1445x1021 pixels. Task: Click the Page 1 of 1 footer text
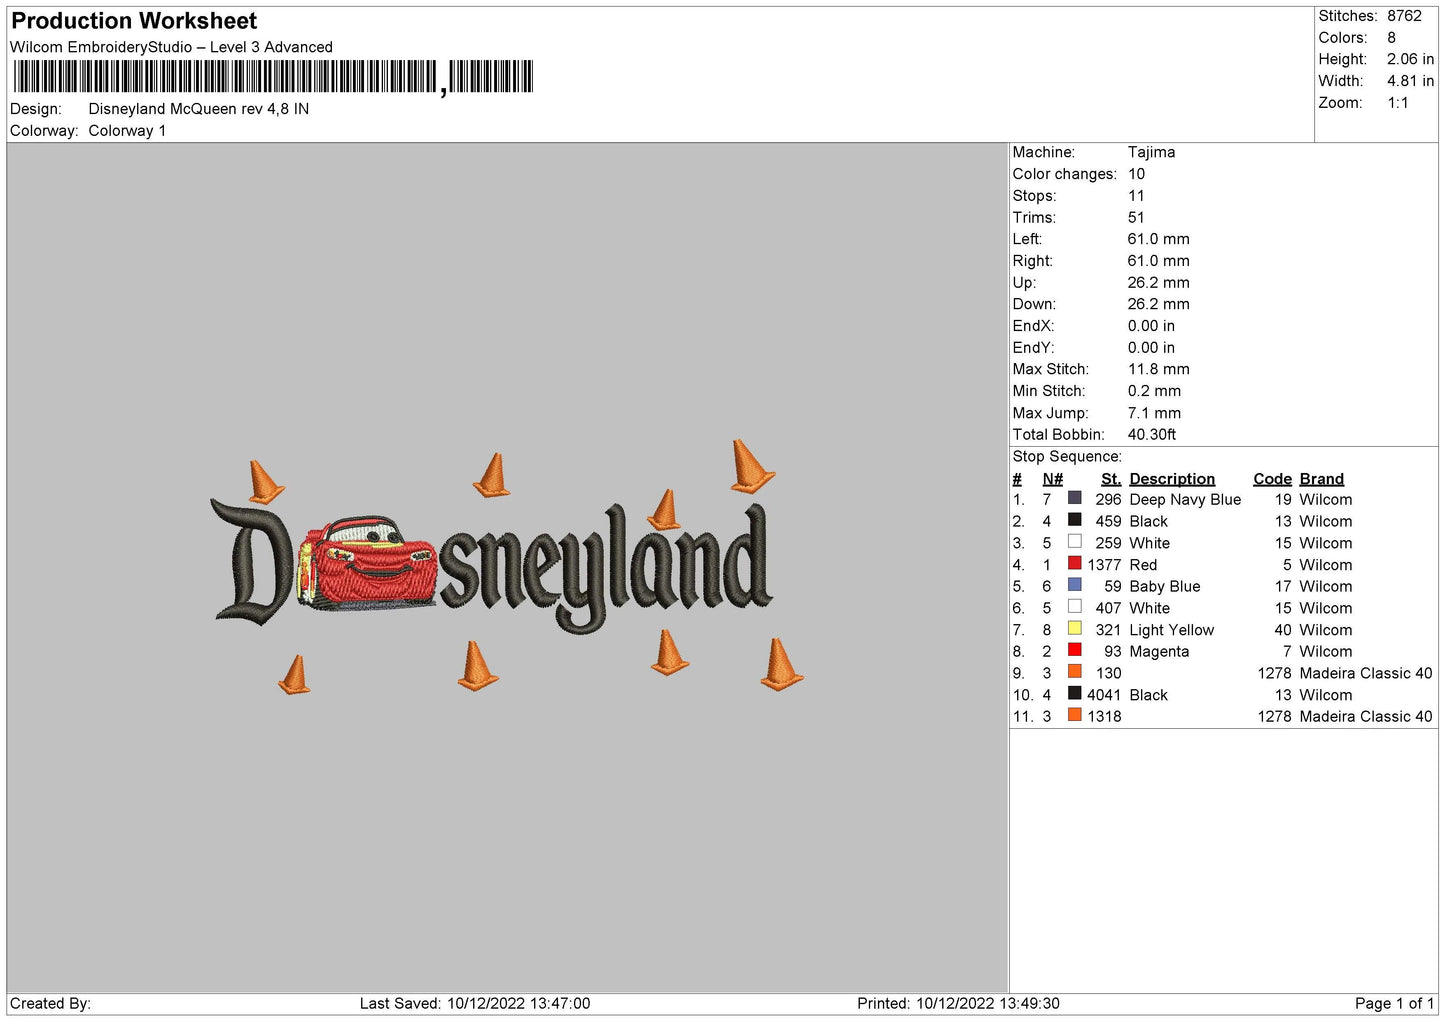(x=1394, y=1003)
